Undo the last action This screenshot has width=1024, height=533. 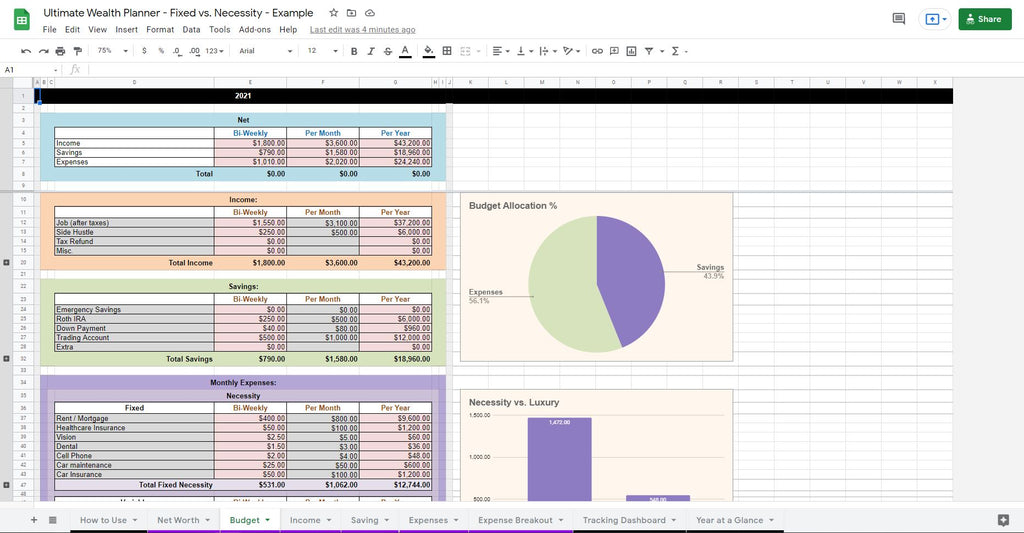26,51
